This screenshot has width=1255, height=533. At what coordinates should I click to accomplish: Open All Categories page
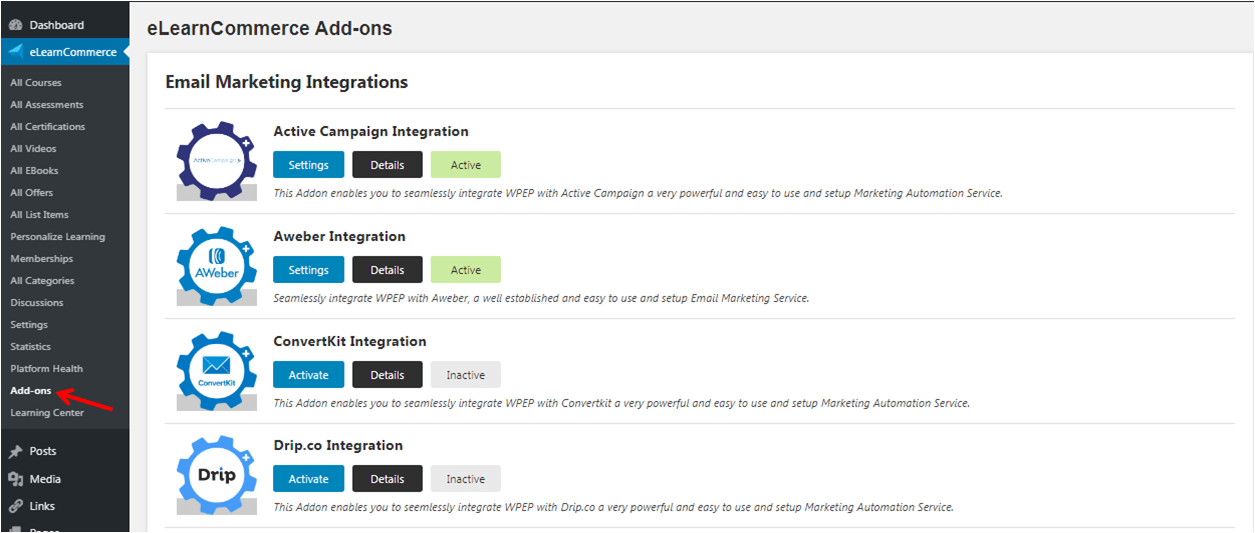[x=42, y=281]
